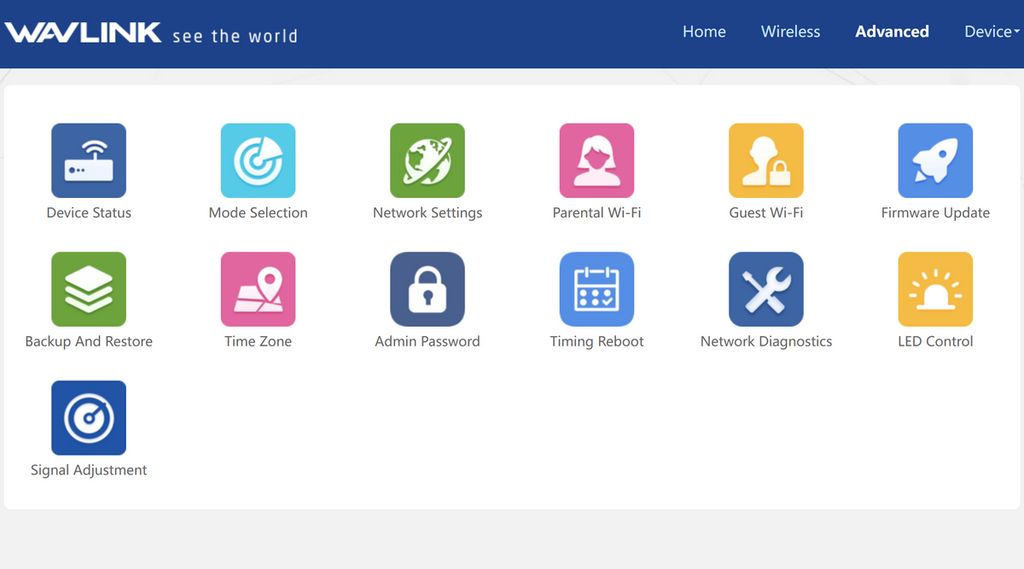This screenshot has width=1024, height=569.
Task: Click the Wavlink logo
Action: pos(84,33)
